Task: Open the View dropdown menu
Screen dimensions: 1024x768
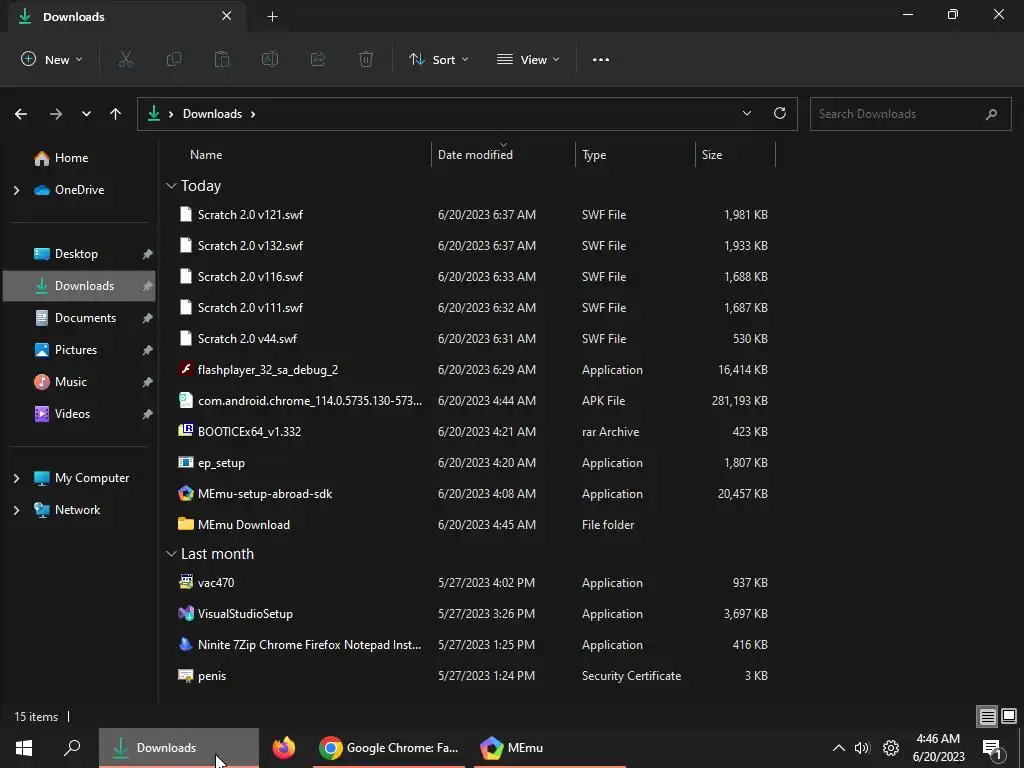Action: 528,59
